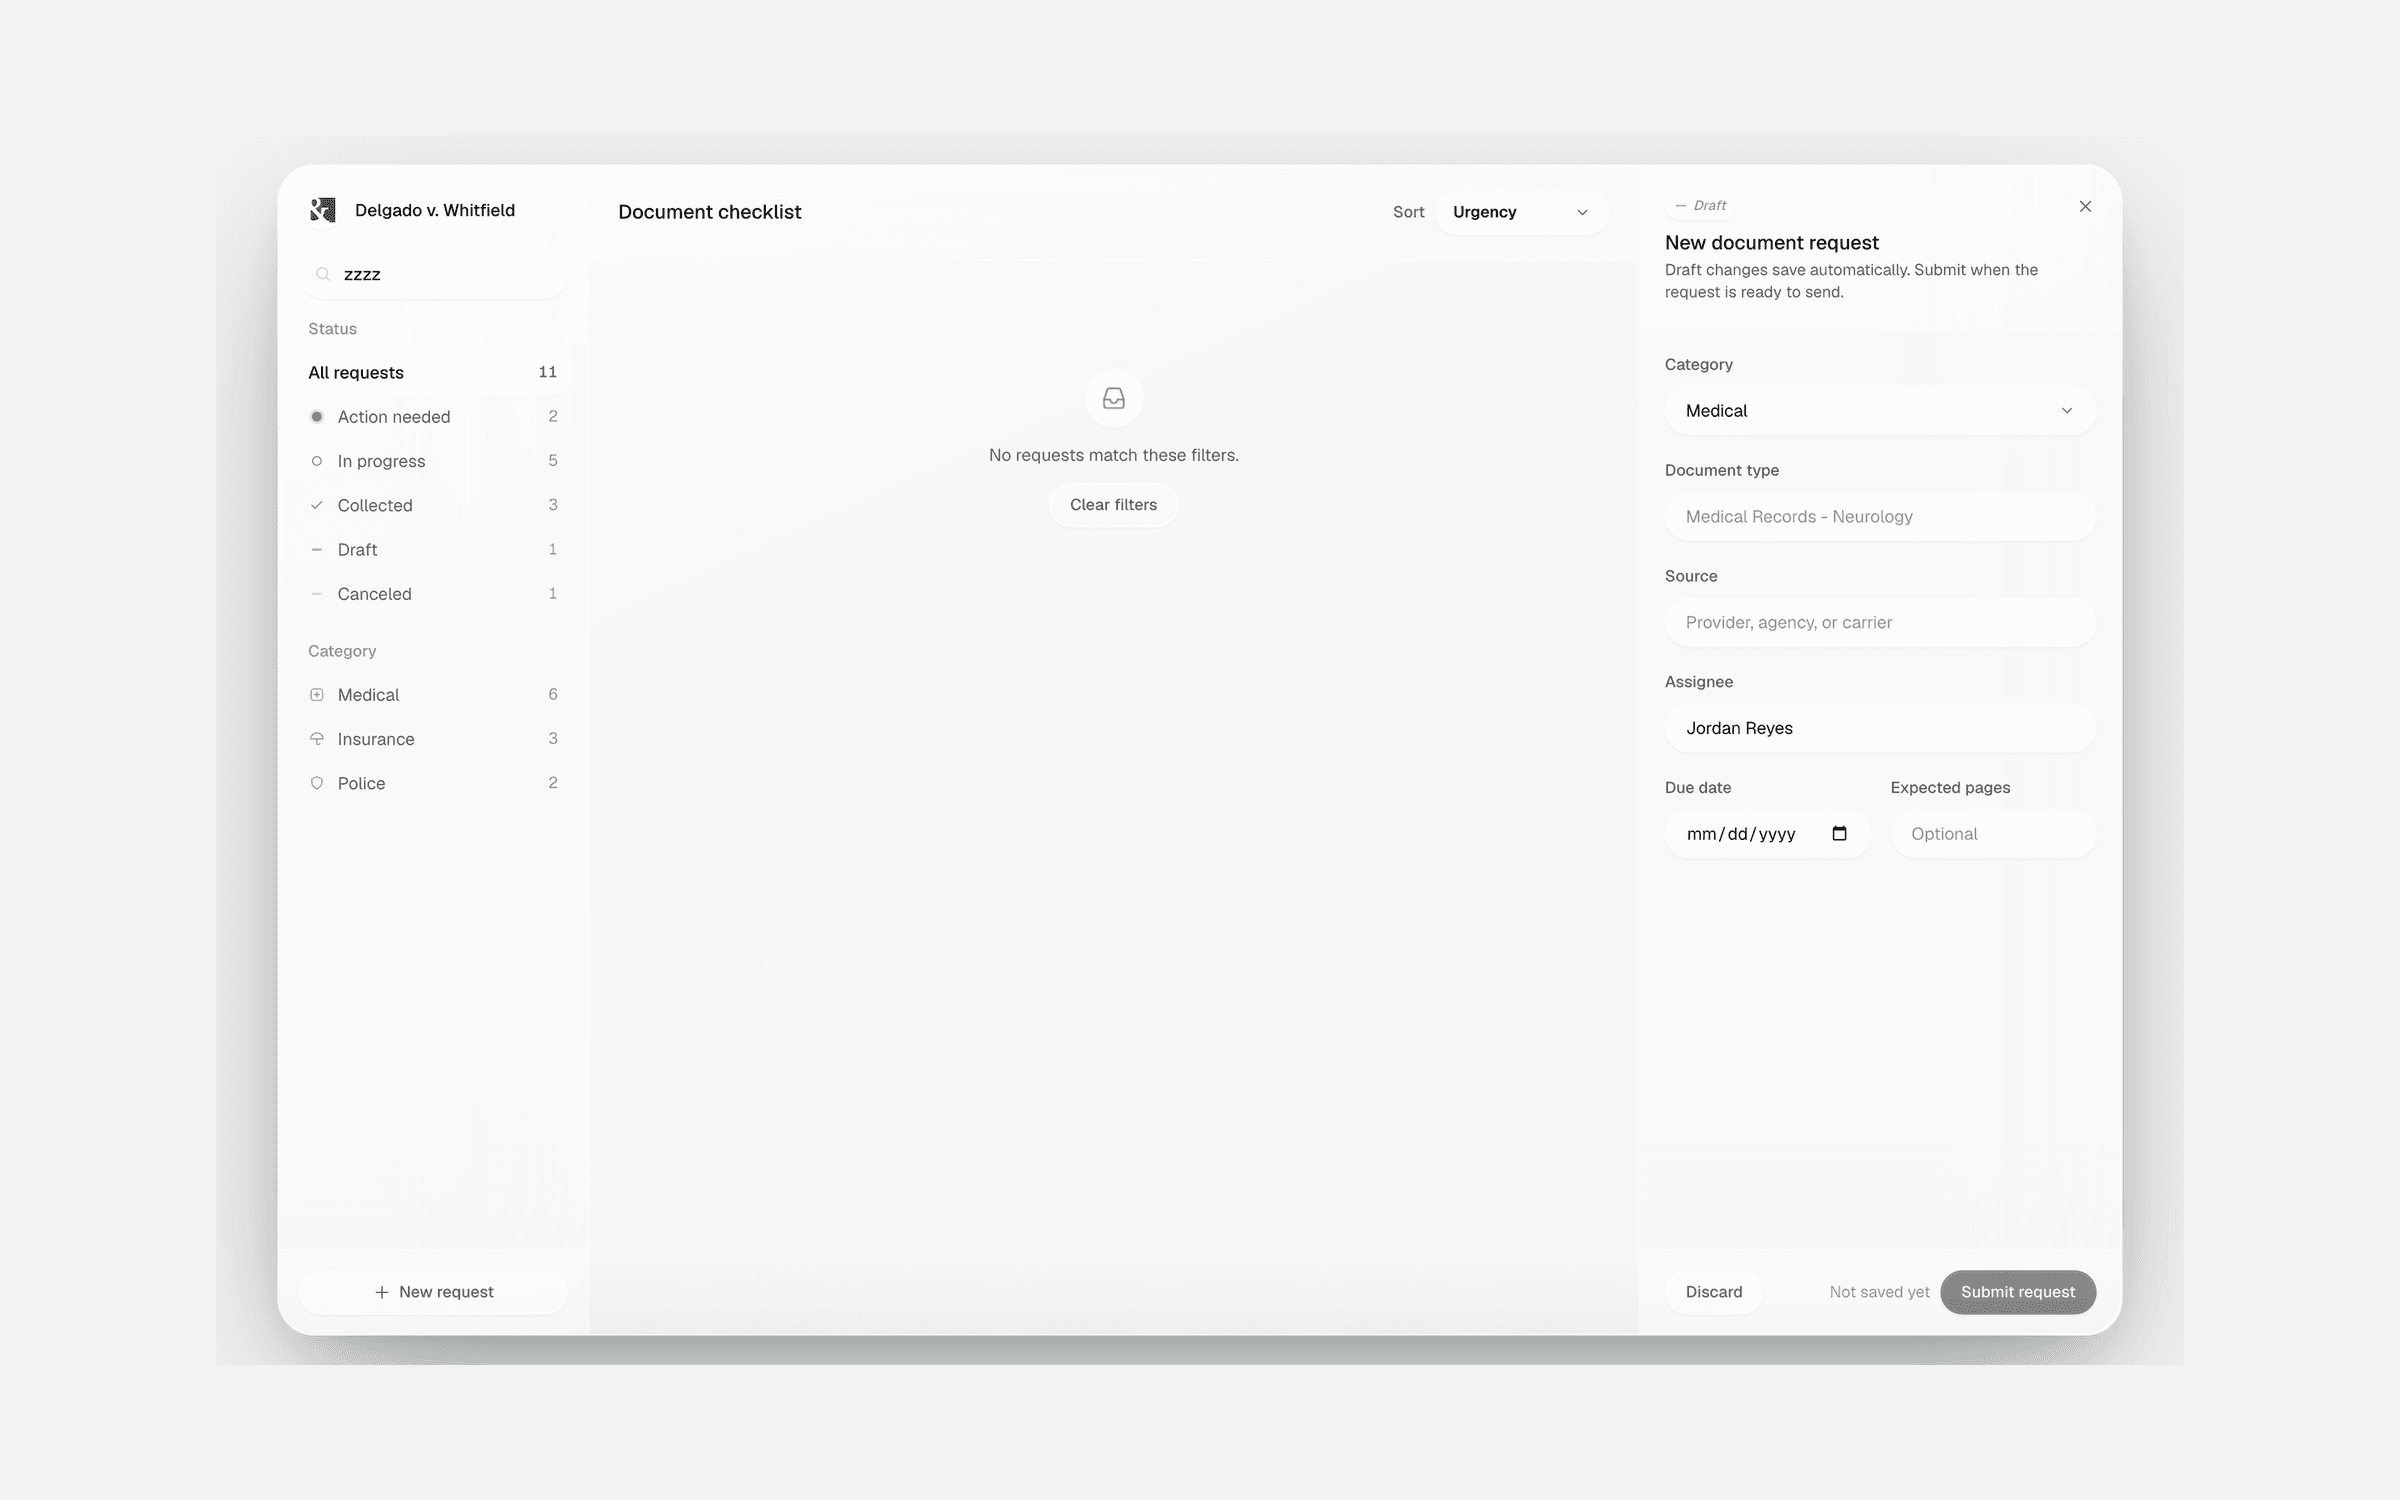Screen dimensions: 2400x1500
Task: Click the New request button
Action: [x=433, y=1292]
